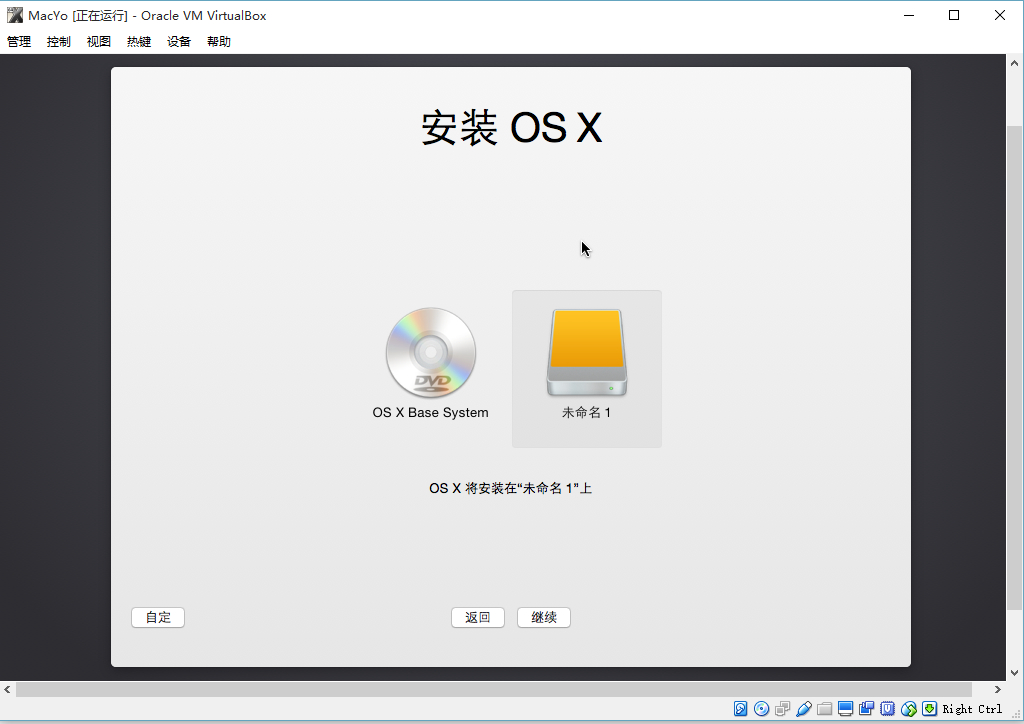
Task: Click the hard disk activity status icon
Action: point(741,708)
